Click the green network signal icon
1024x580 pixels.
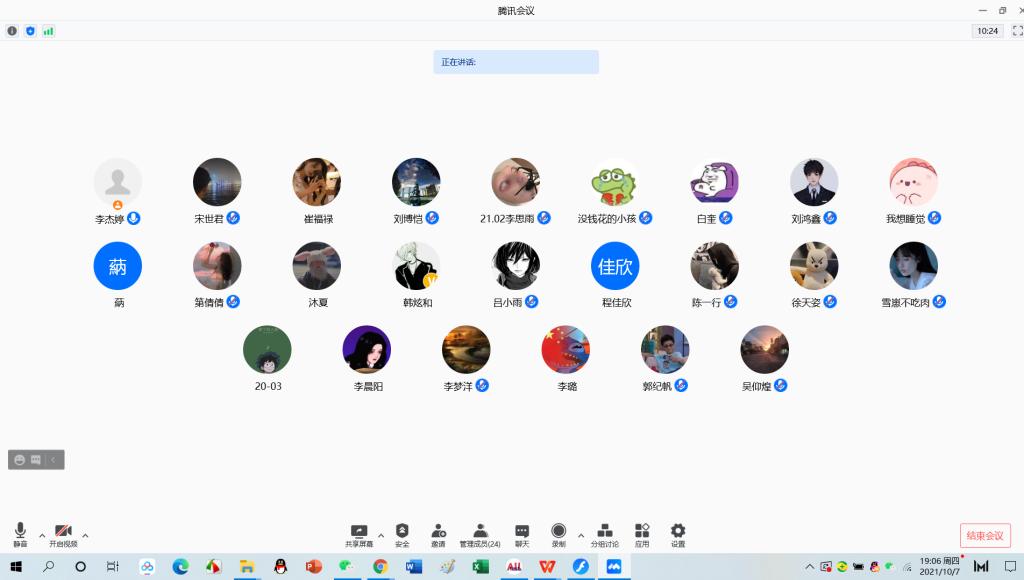[x=48, y=31]
